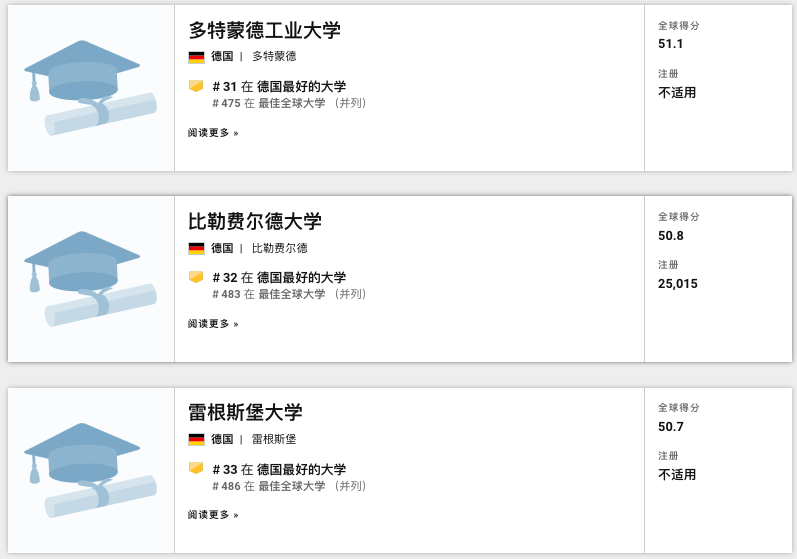Click the German flag icon beside 多特蒙德

pyautogui.click(x=196, y=57)
